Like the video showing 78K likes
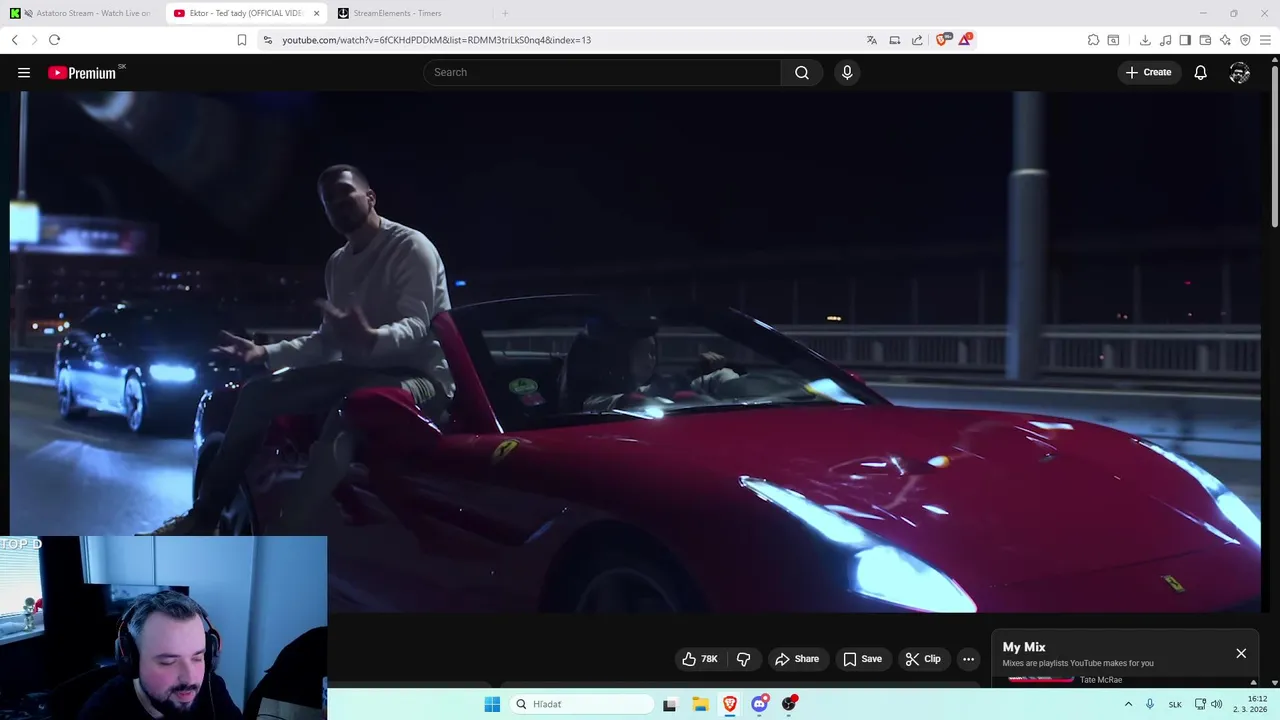The image size is (1280, 720). [x=700, y=659]
